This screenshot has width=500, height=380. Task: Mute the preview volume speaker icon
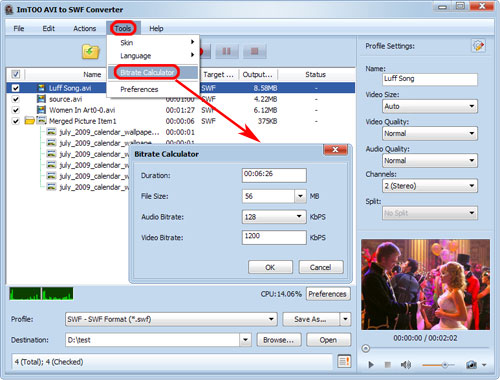click(x=405, y=365)
